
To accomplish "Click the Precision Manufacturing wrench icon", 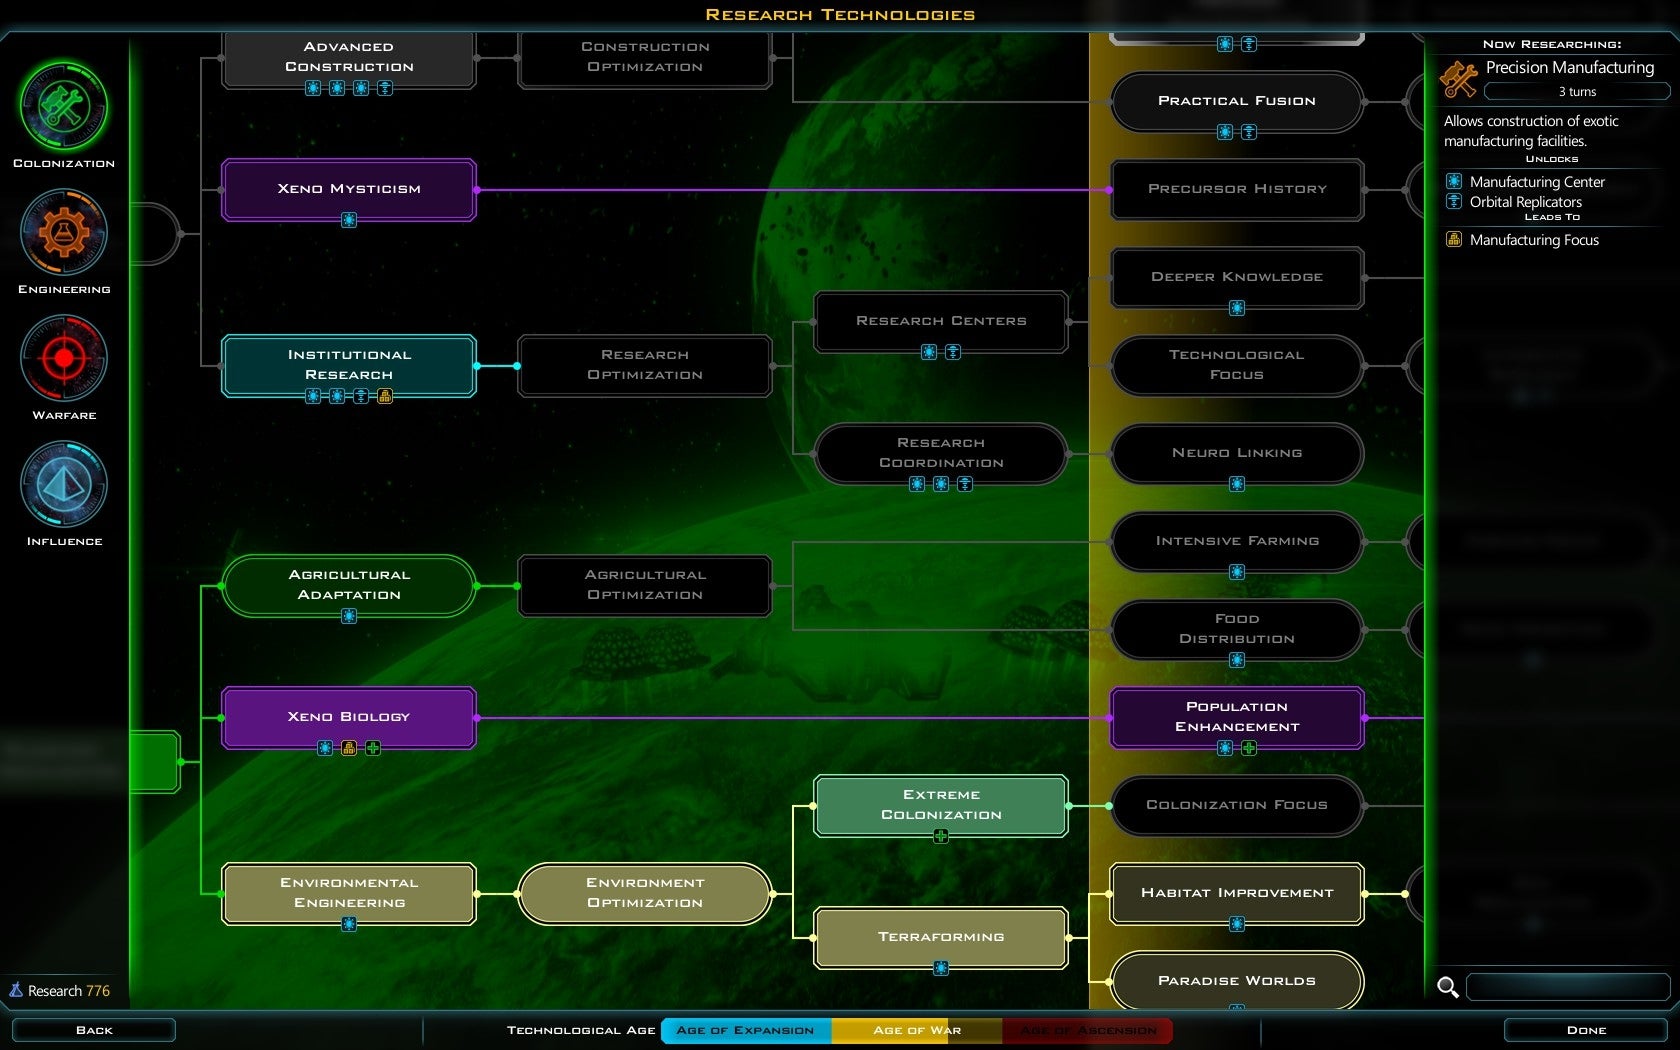I will [x=1459, y=79].
